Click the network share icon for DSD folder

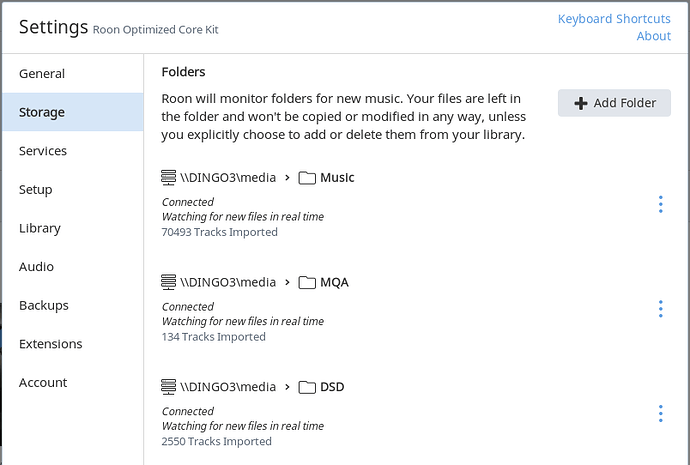coord(168,387)
